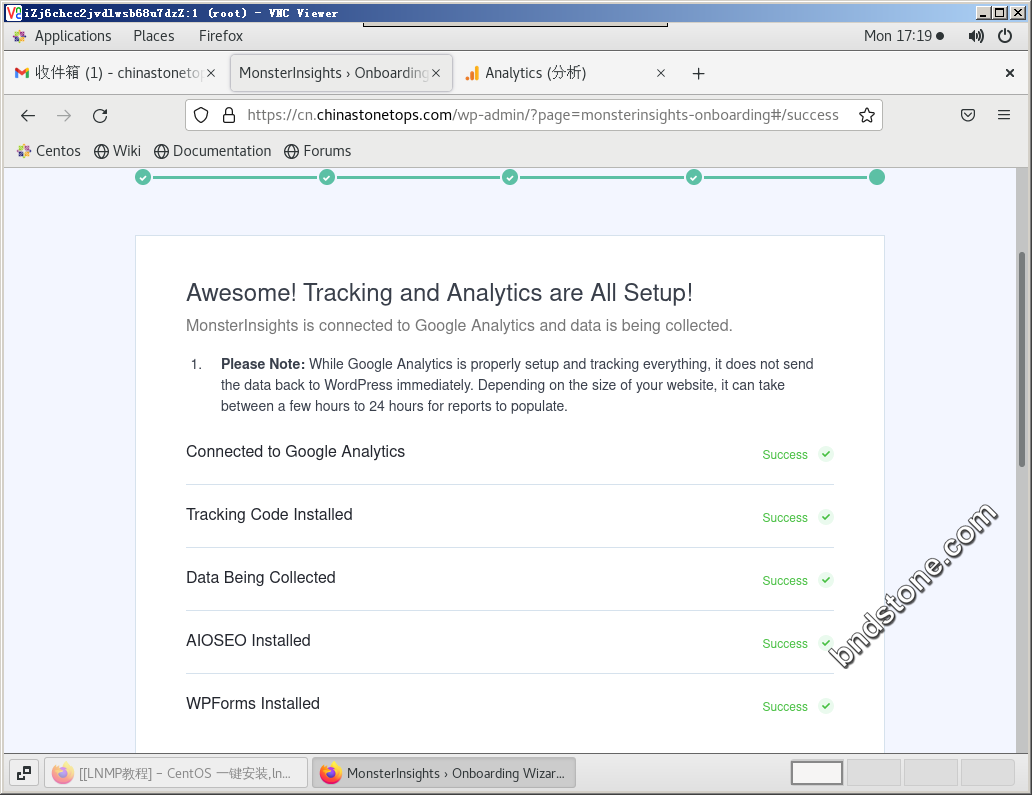Image resolution: width=1032 pixels, height=795 pixels.
Task: Close the MonsterInsights Onboarding tab
Action: tap(436, 73)
